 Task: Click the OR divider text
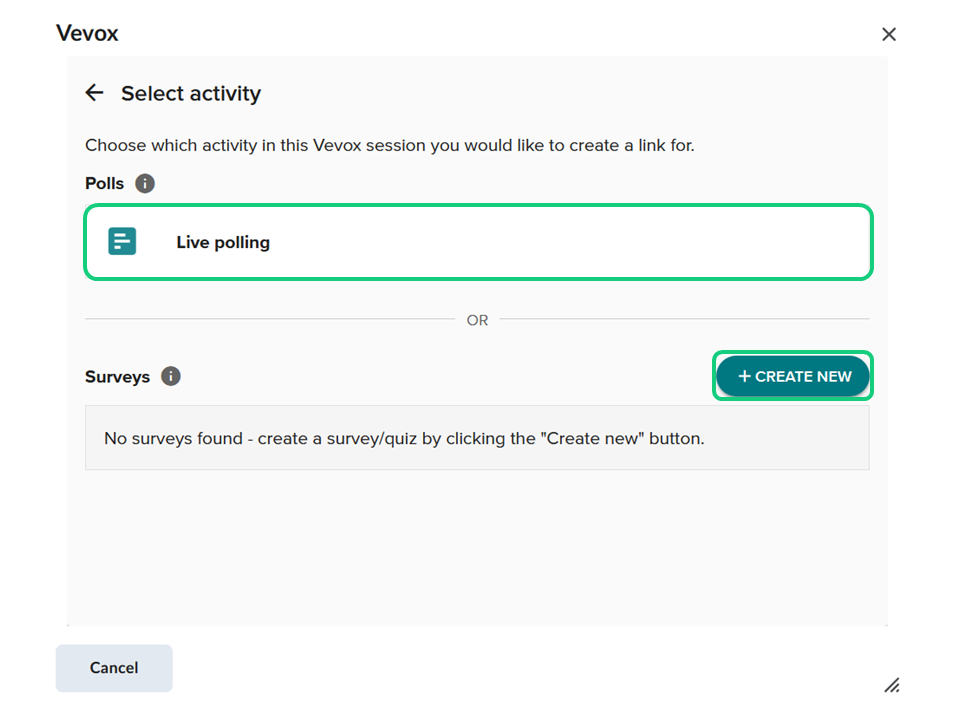point(477,320)
